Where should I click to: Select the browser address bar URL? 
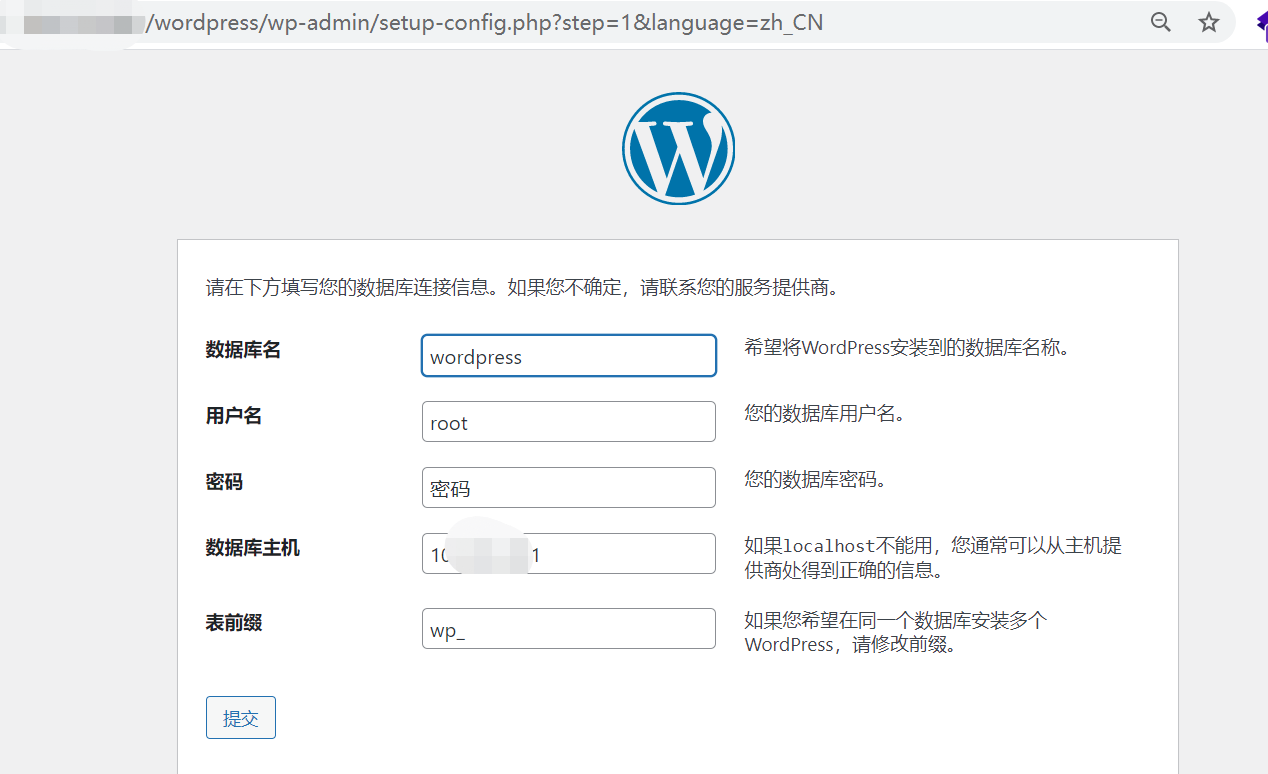[x=485, y=22]
